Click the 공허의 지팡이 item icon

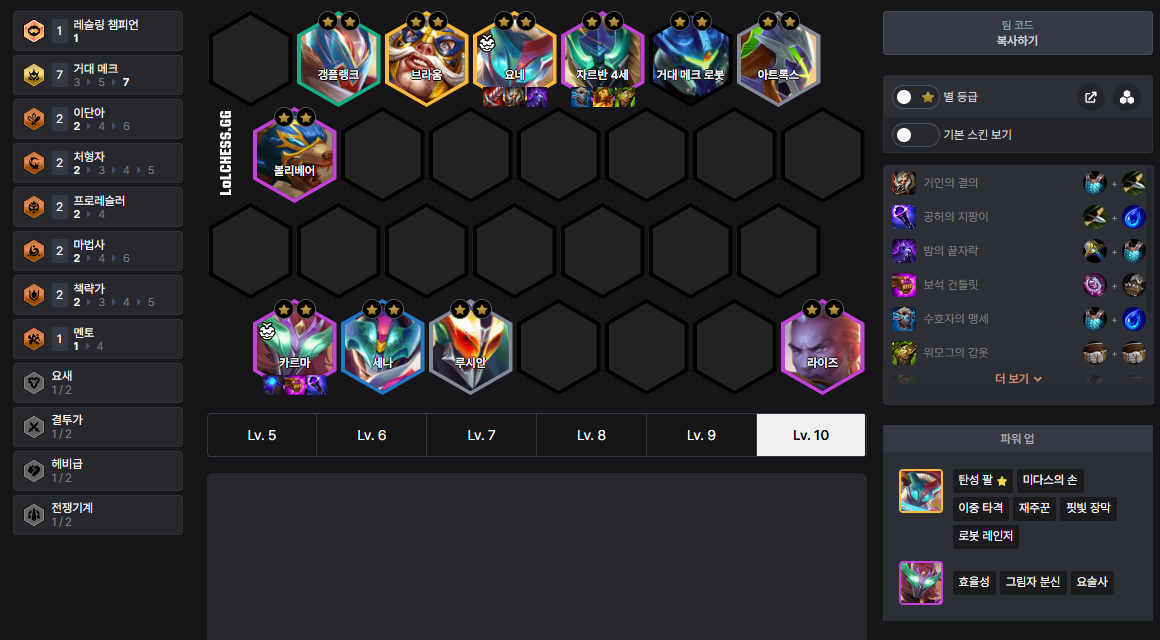(904, 217)
